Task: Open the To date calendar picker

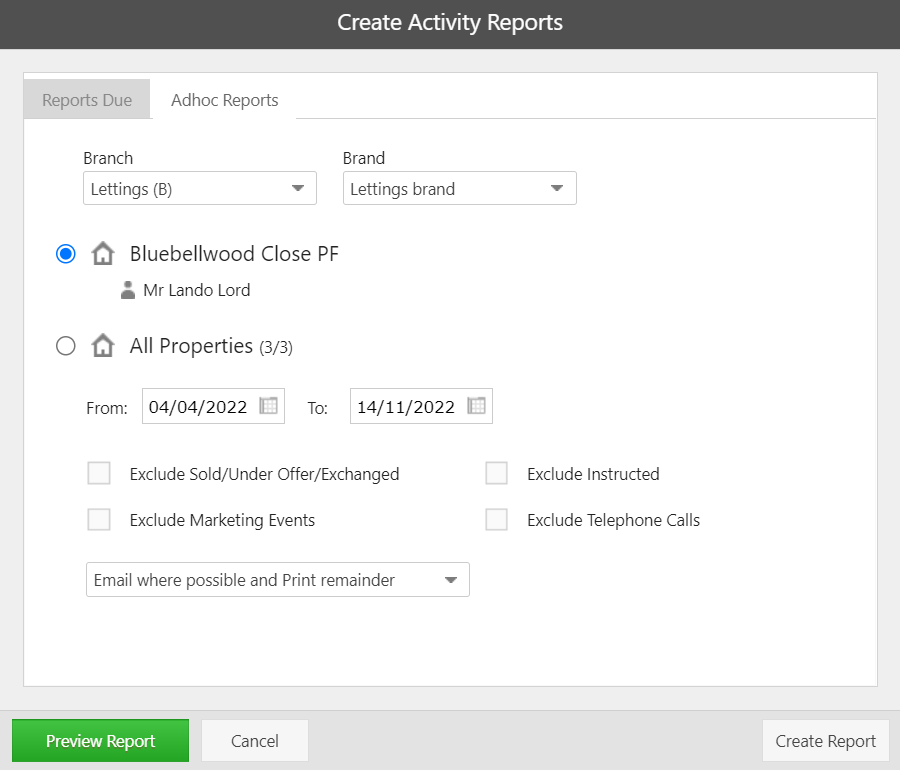Action: tap(476, 406)
